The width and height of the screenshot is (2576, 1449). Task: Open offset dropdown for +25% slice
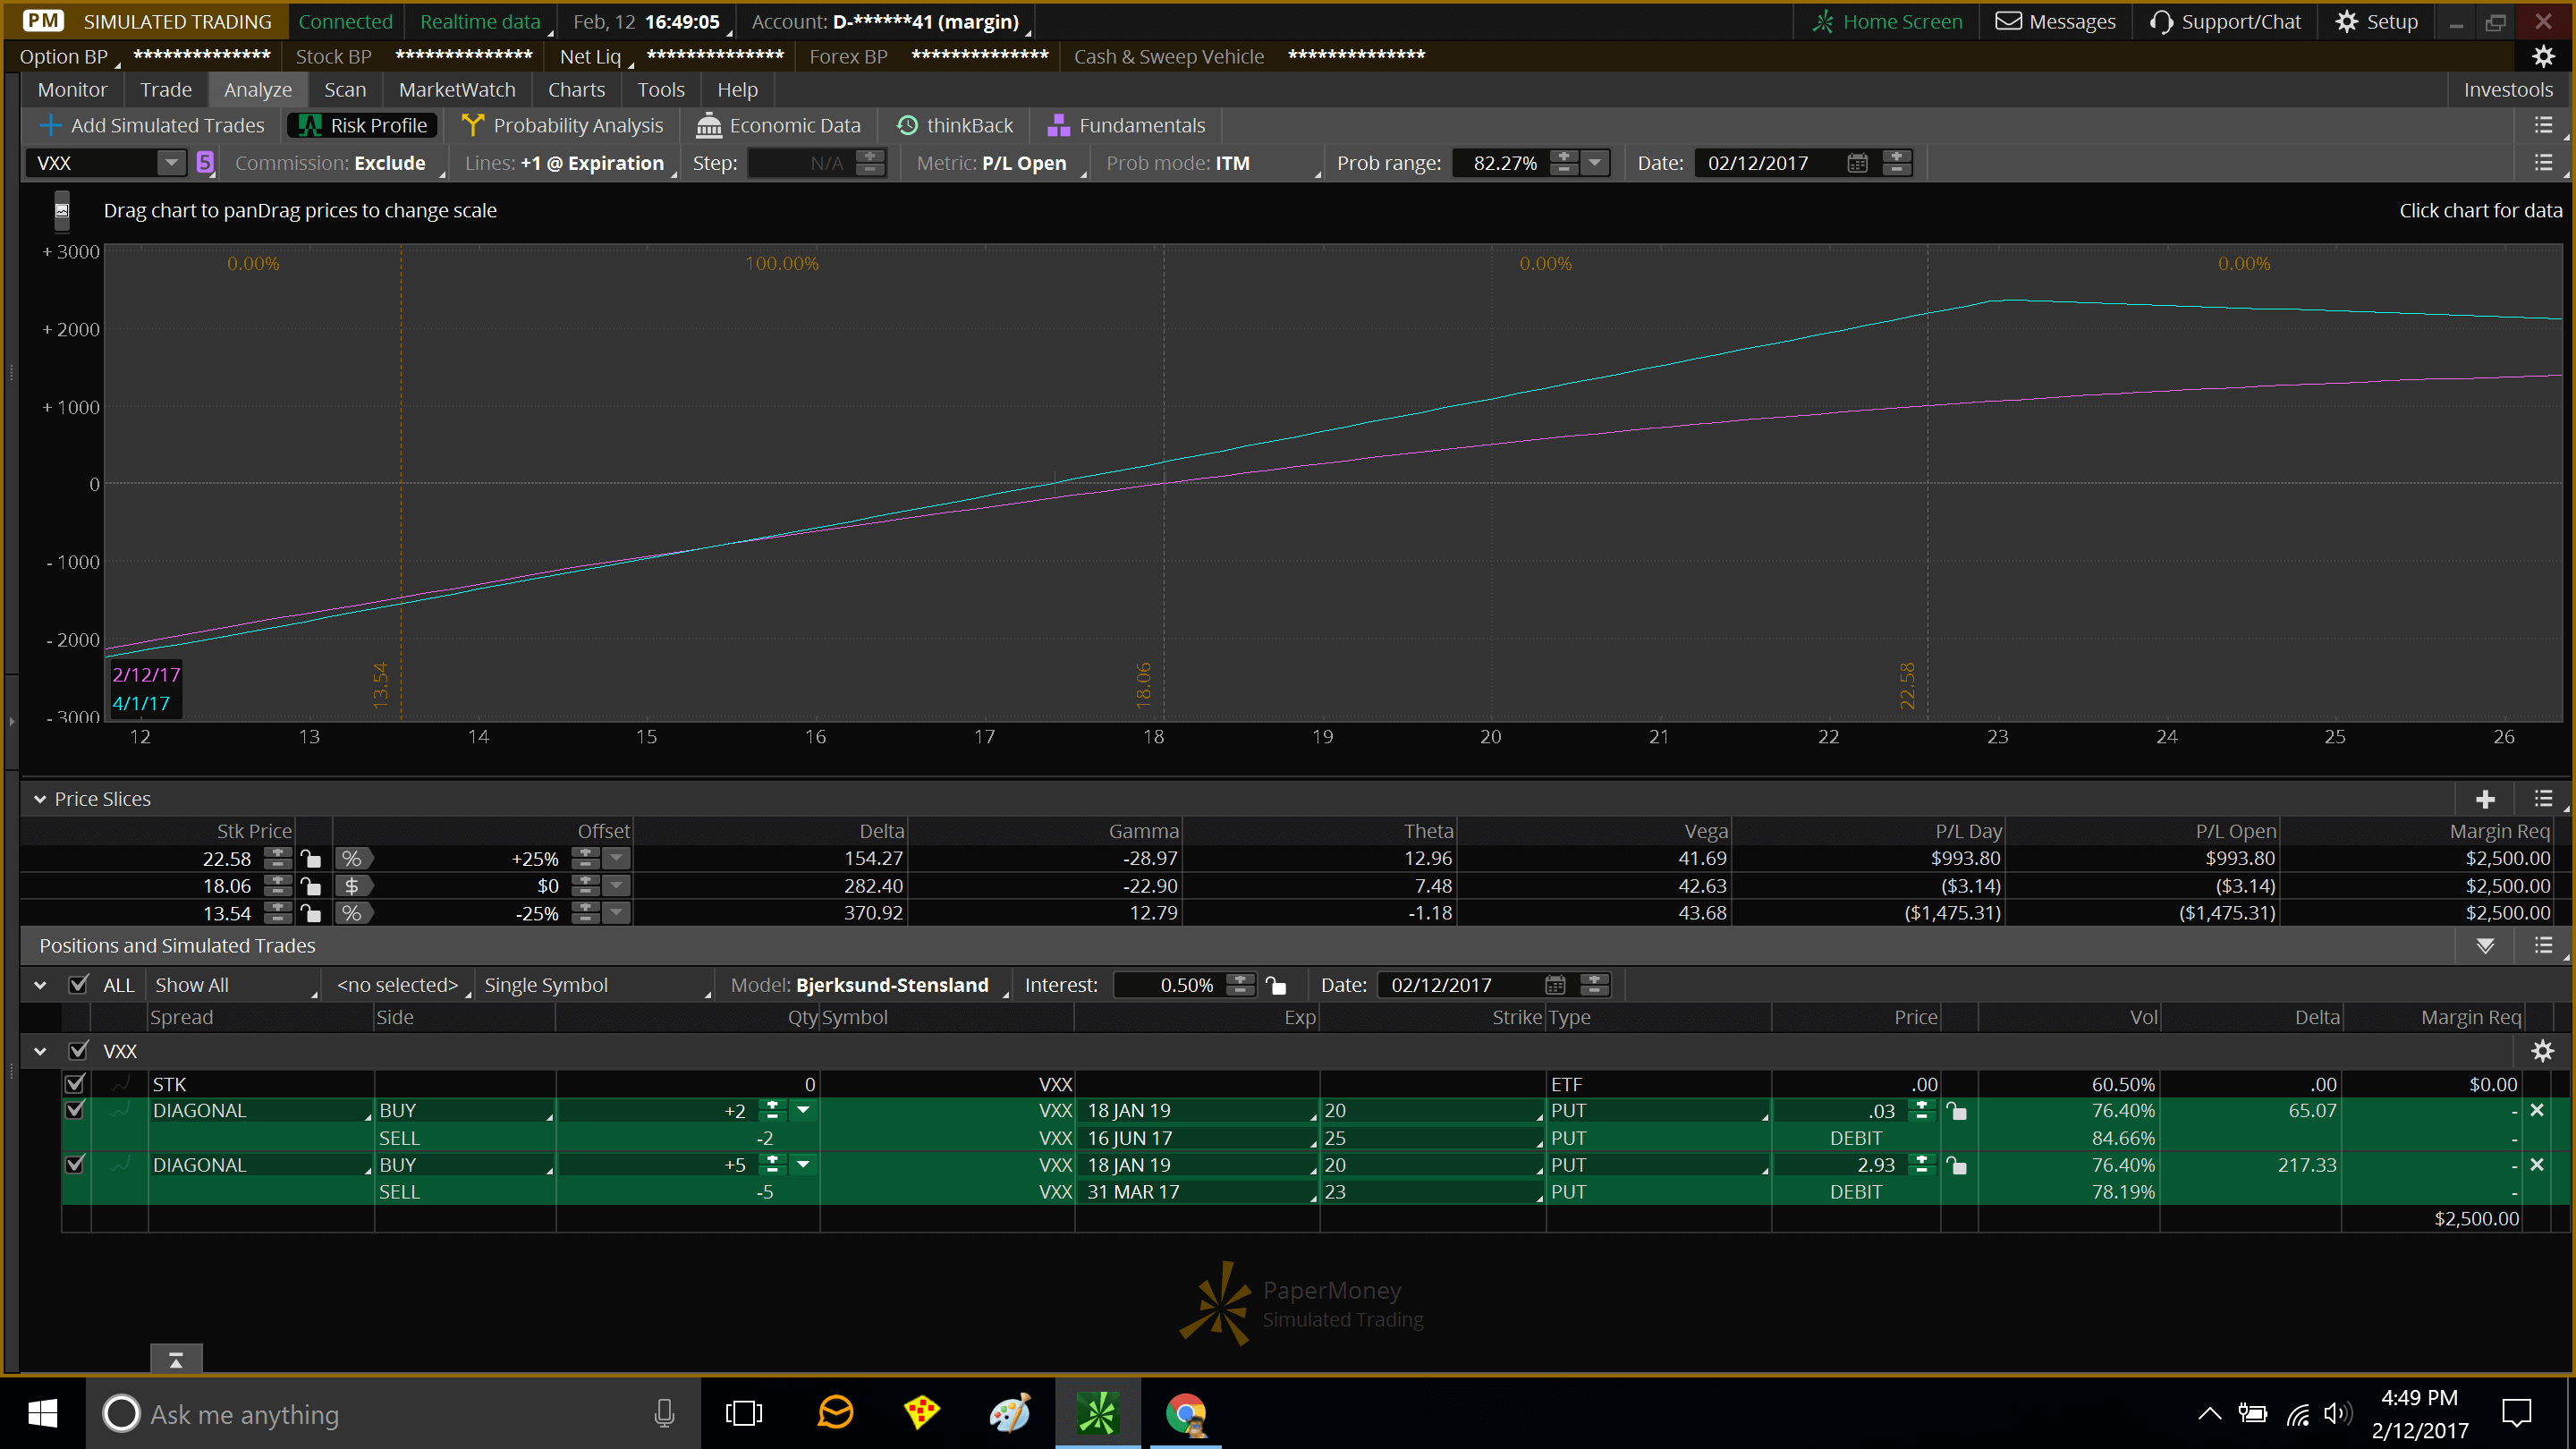coord(617,858)
